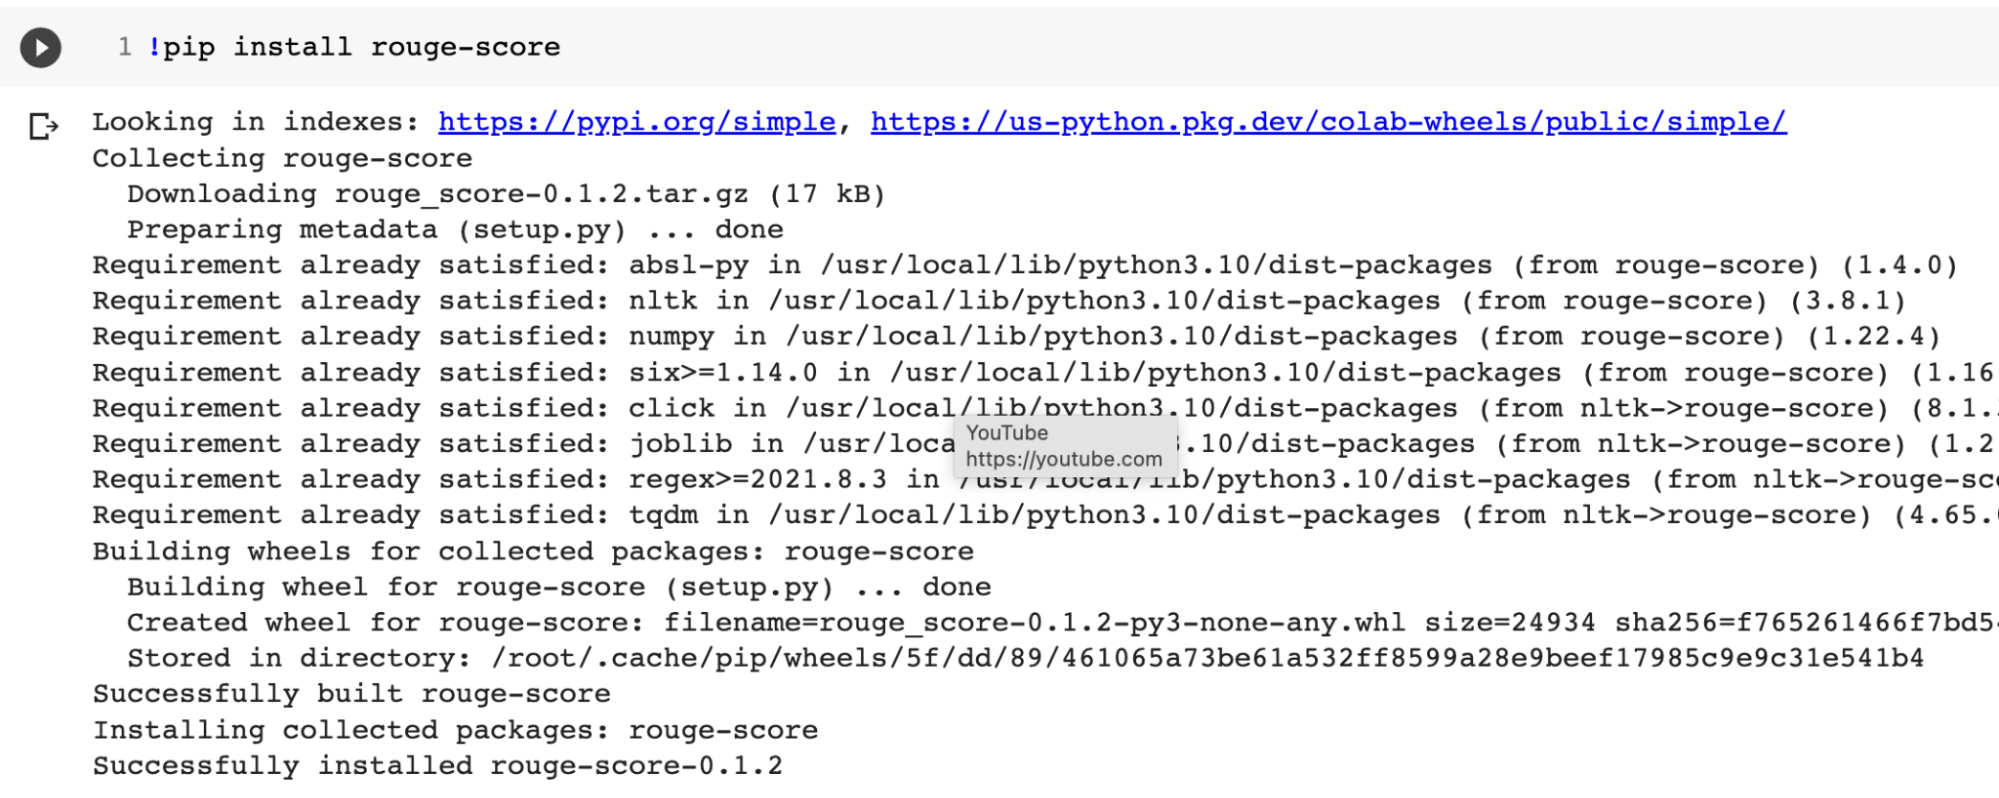Open the us-python.pkg.dev colab-wheels link
Image resolution: width=1999 pixels, height=798 pixels.
(x=1327, y=122)
